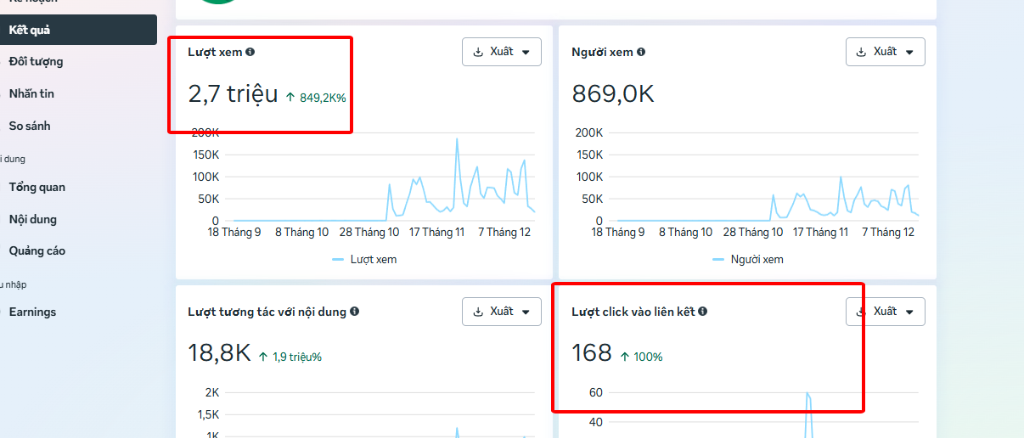
Task: Click the info icon beside Lượt xem title
Action: pos(250,52)
